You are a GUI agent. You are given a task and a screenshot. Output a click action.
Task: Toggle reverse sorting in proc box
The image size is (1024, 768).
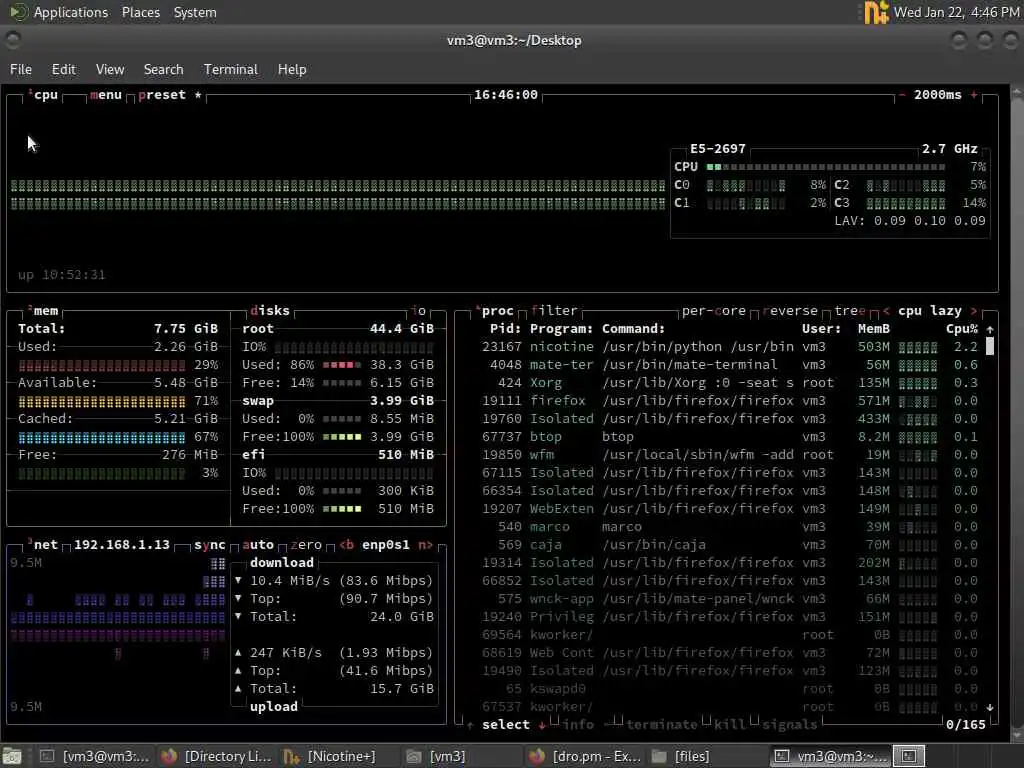(790, 311)
